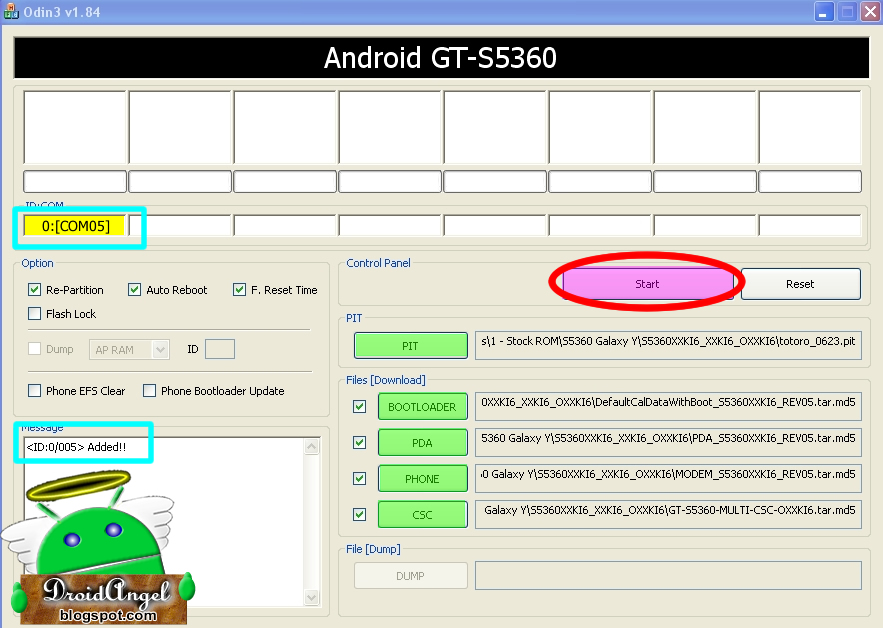Click the '<ID:0/005> Added!!' message text
Image resolution: width=883 pixels, height=628 pixels.
click(76, 447)
